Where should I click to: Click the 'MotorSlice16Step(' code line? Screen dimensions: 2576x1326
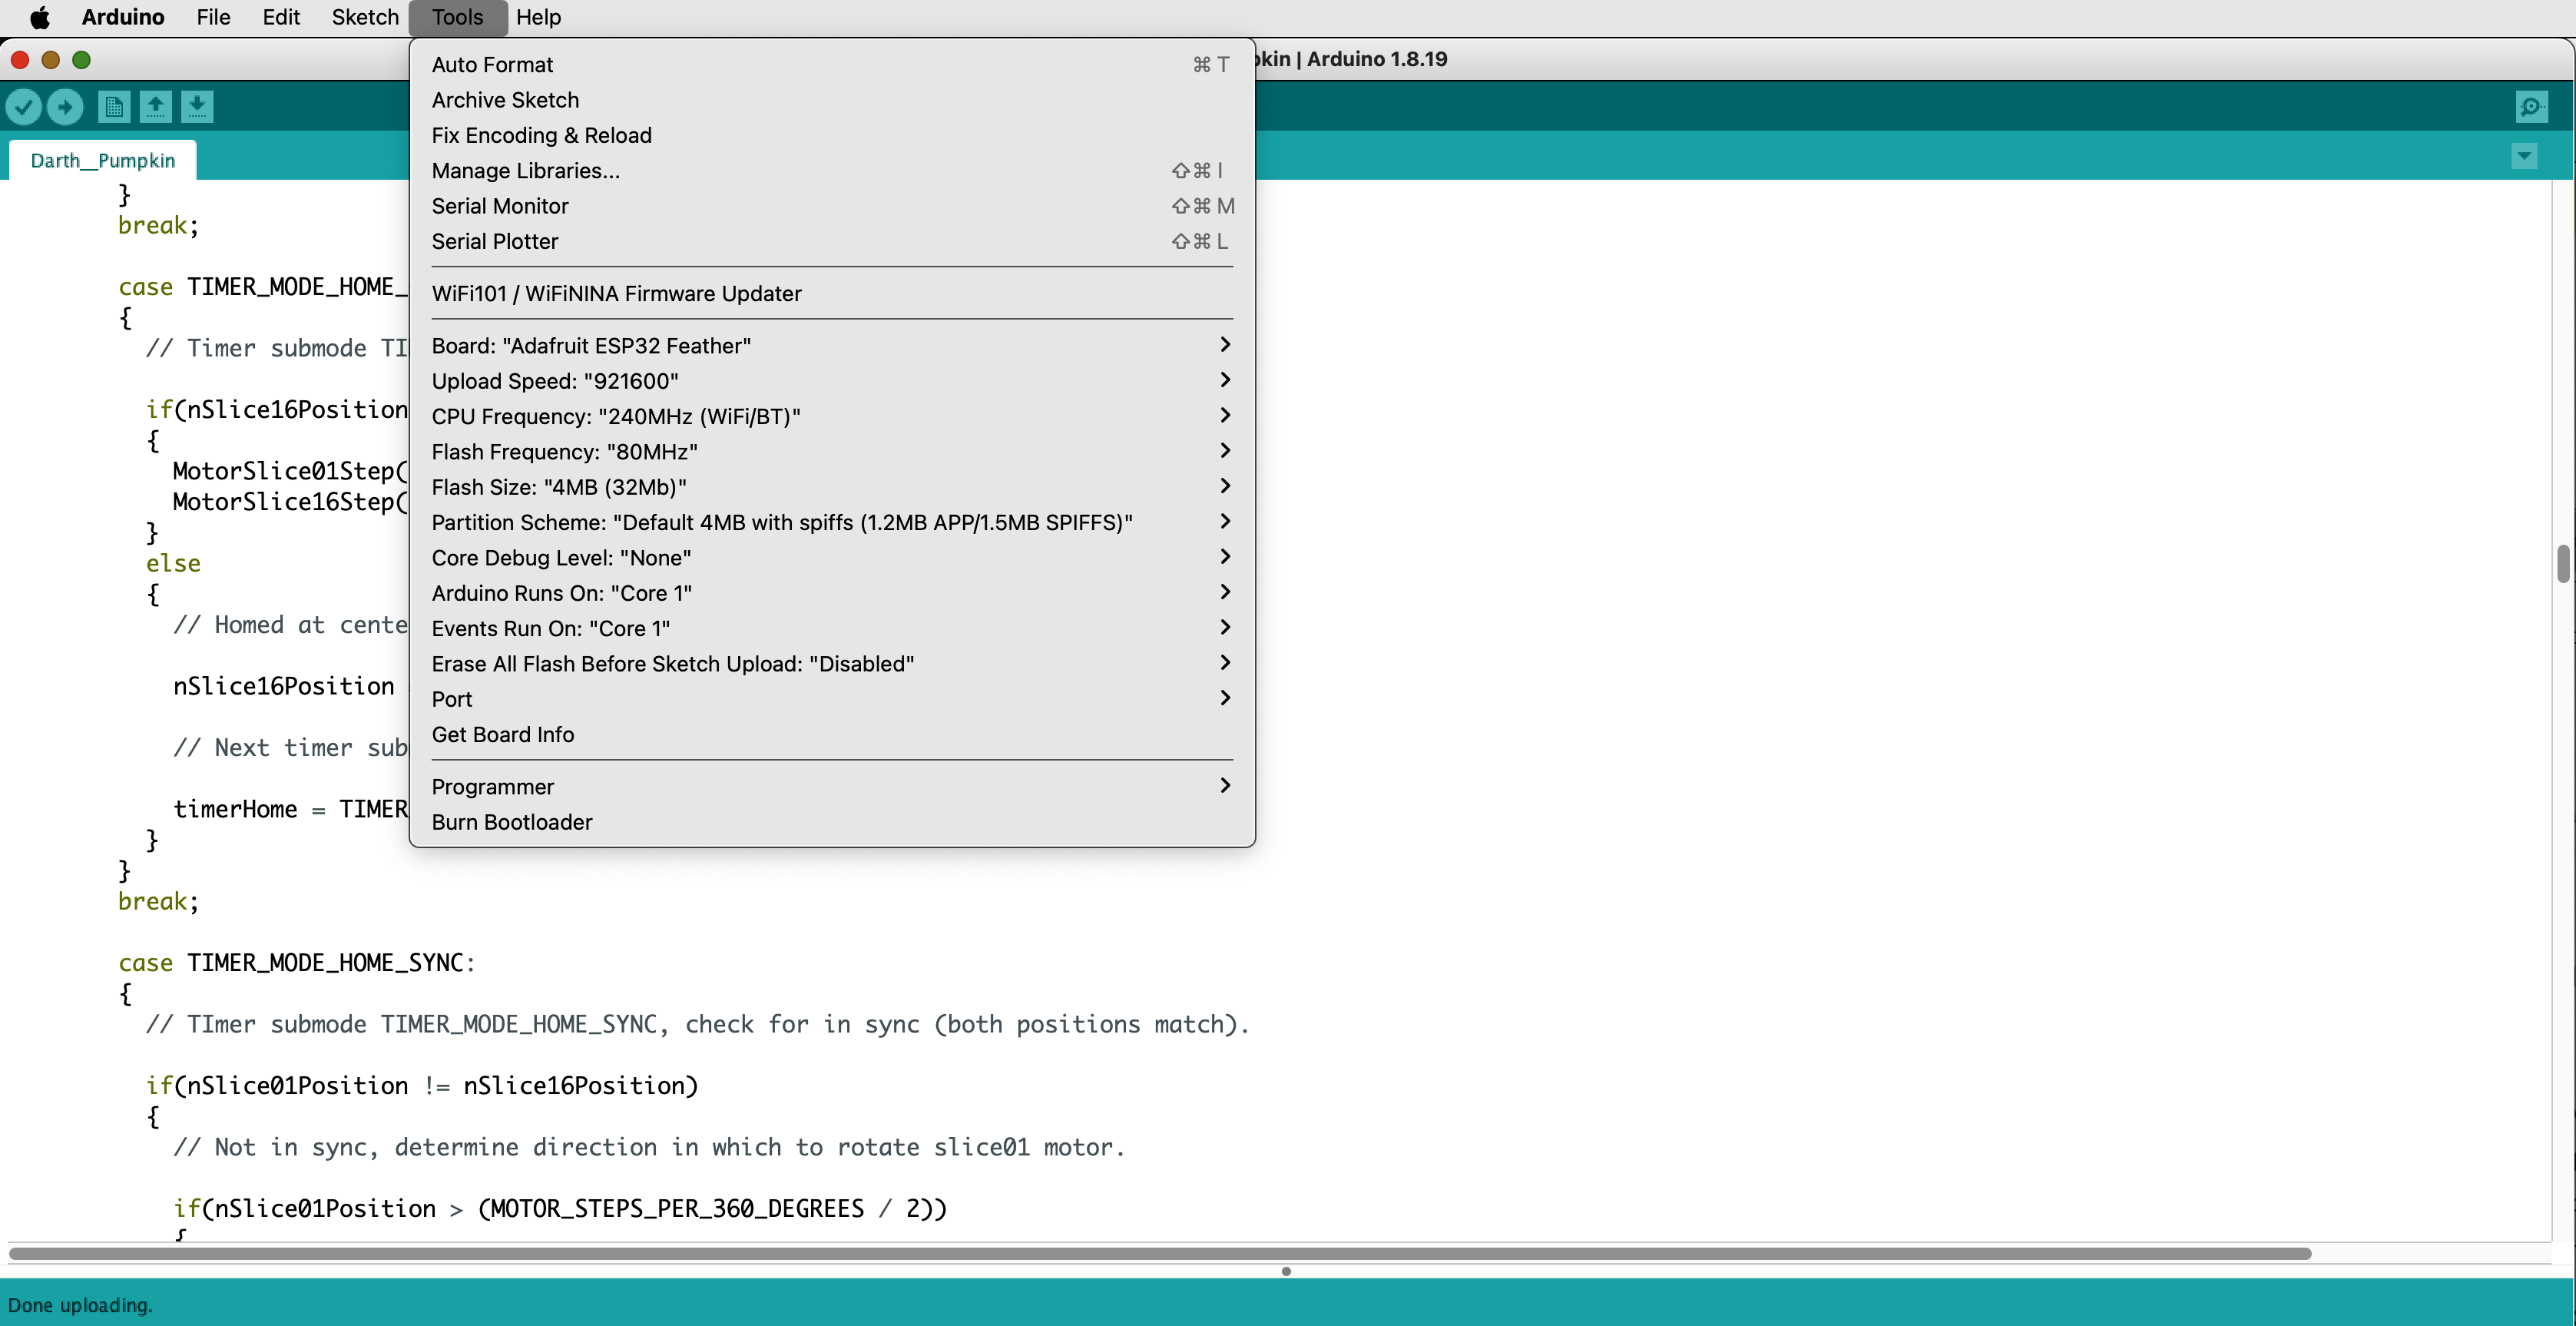(x=290, y=502)
